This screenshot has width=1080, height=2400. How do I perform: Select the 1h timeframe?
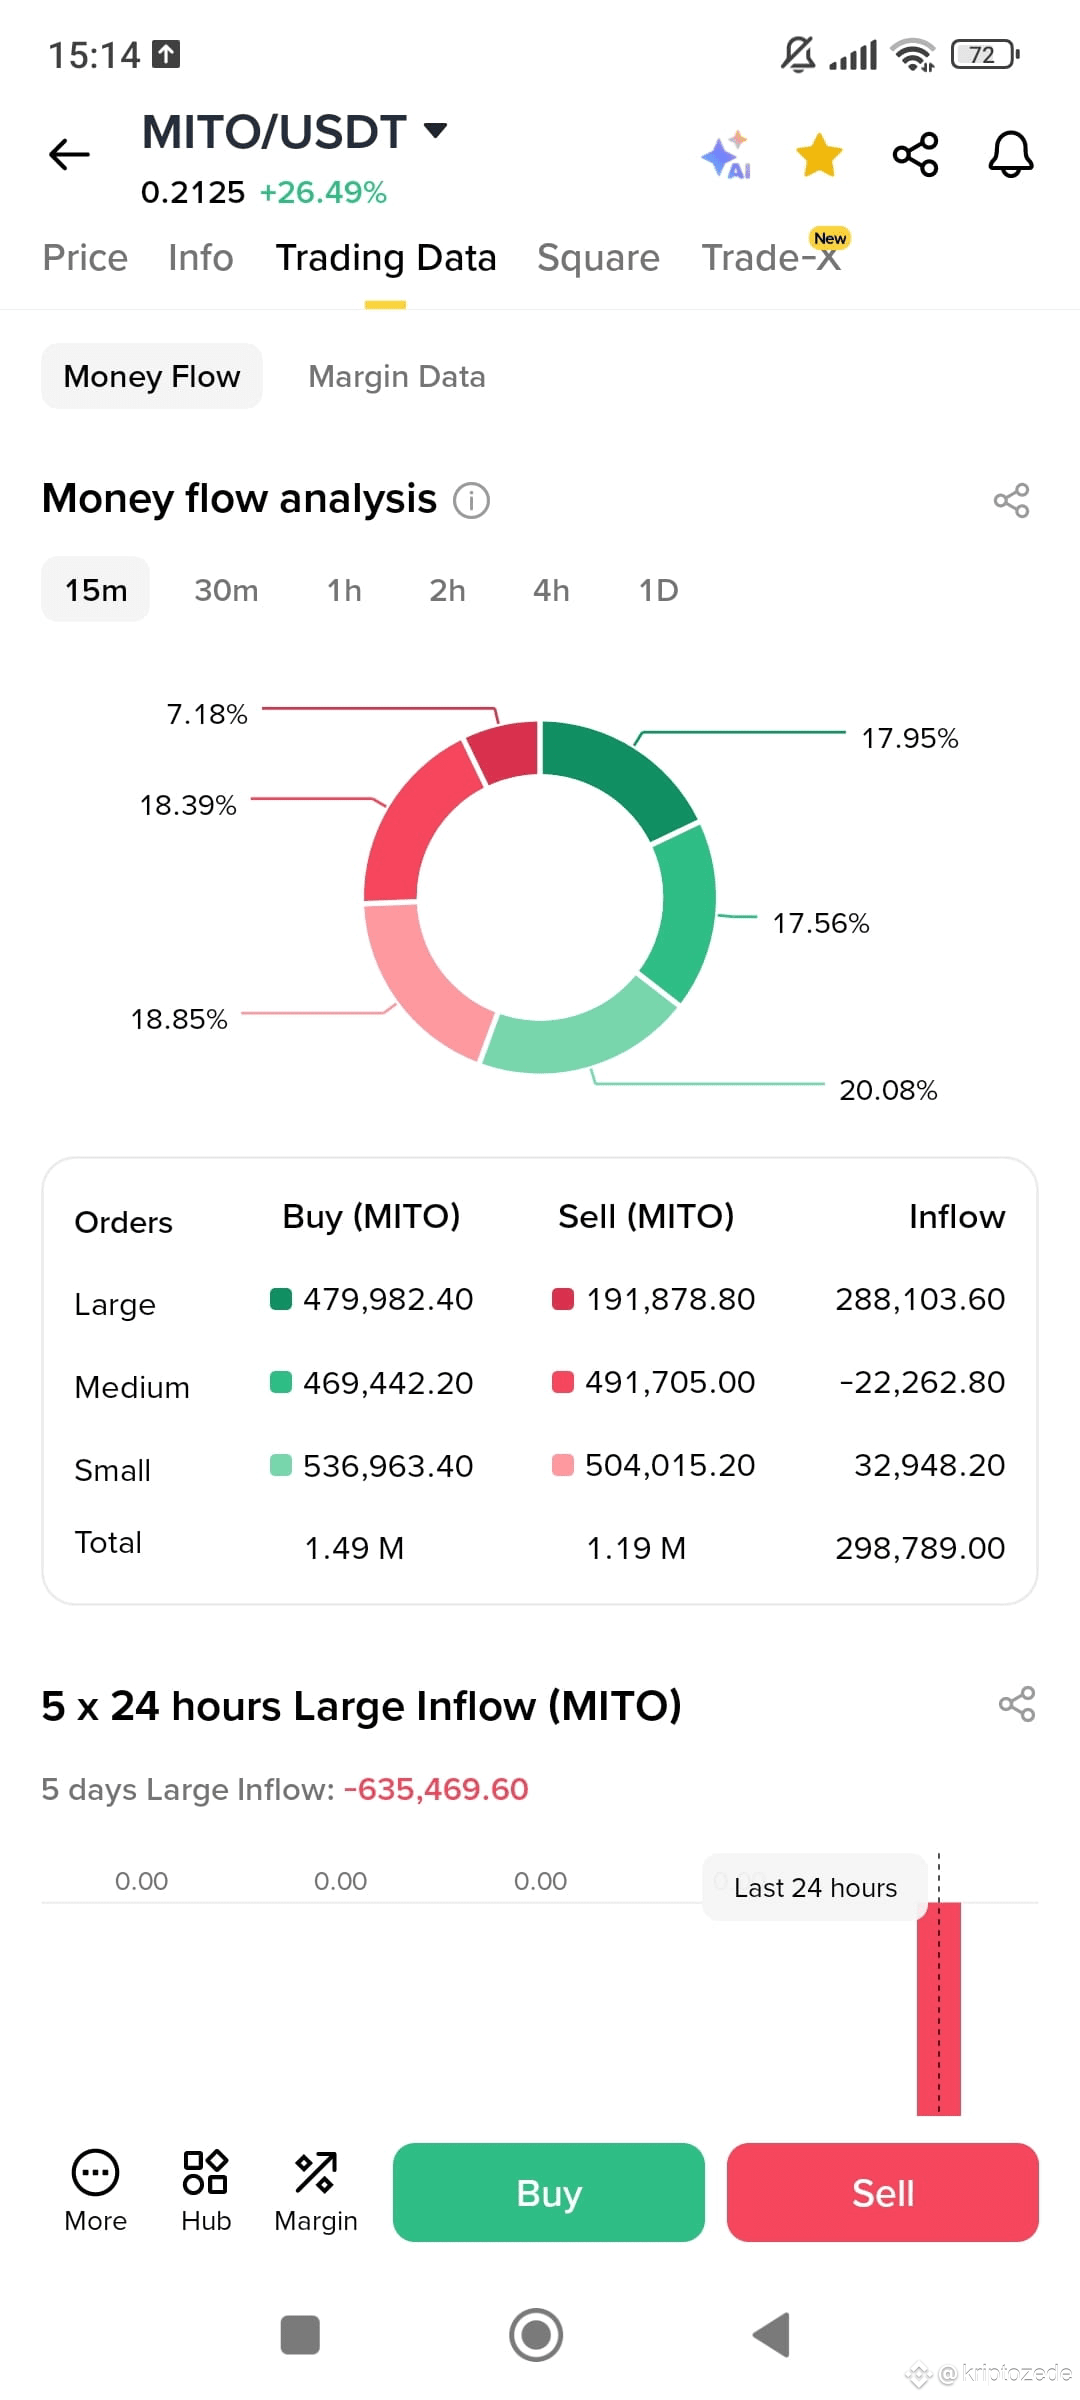click(x=344, y=590)
